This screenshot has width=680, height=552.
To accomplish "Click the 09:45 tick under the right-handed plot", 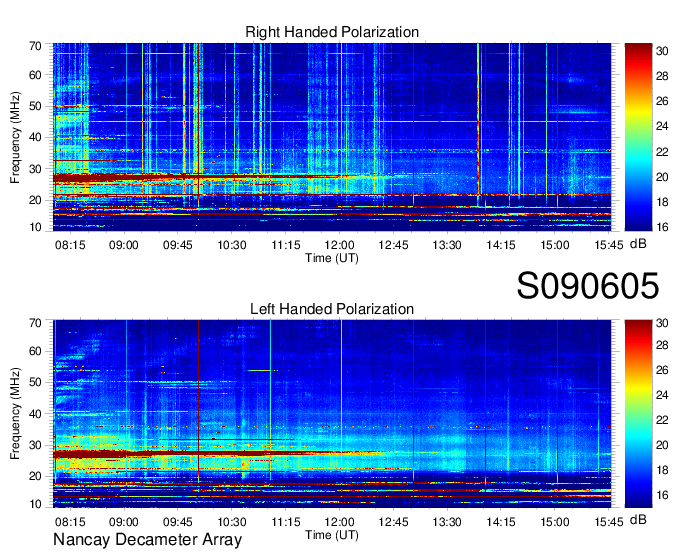I will [178, 245].
